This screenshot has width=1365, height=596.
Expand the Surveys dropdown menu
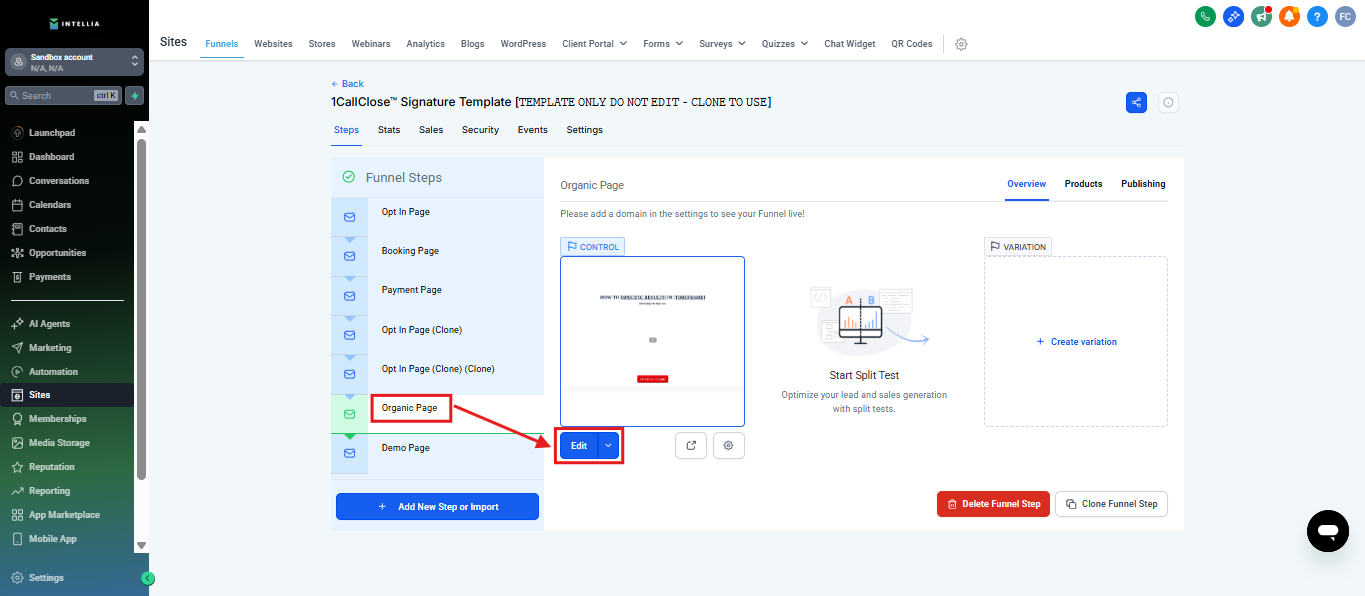click(x=722, y=44)
